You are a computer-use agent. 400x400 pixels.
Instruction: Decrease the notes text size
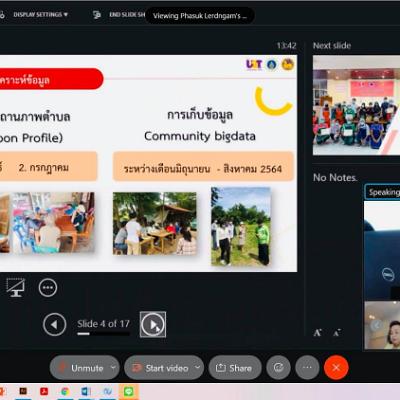[337, 333]
